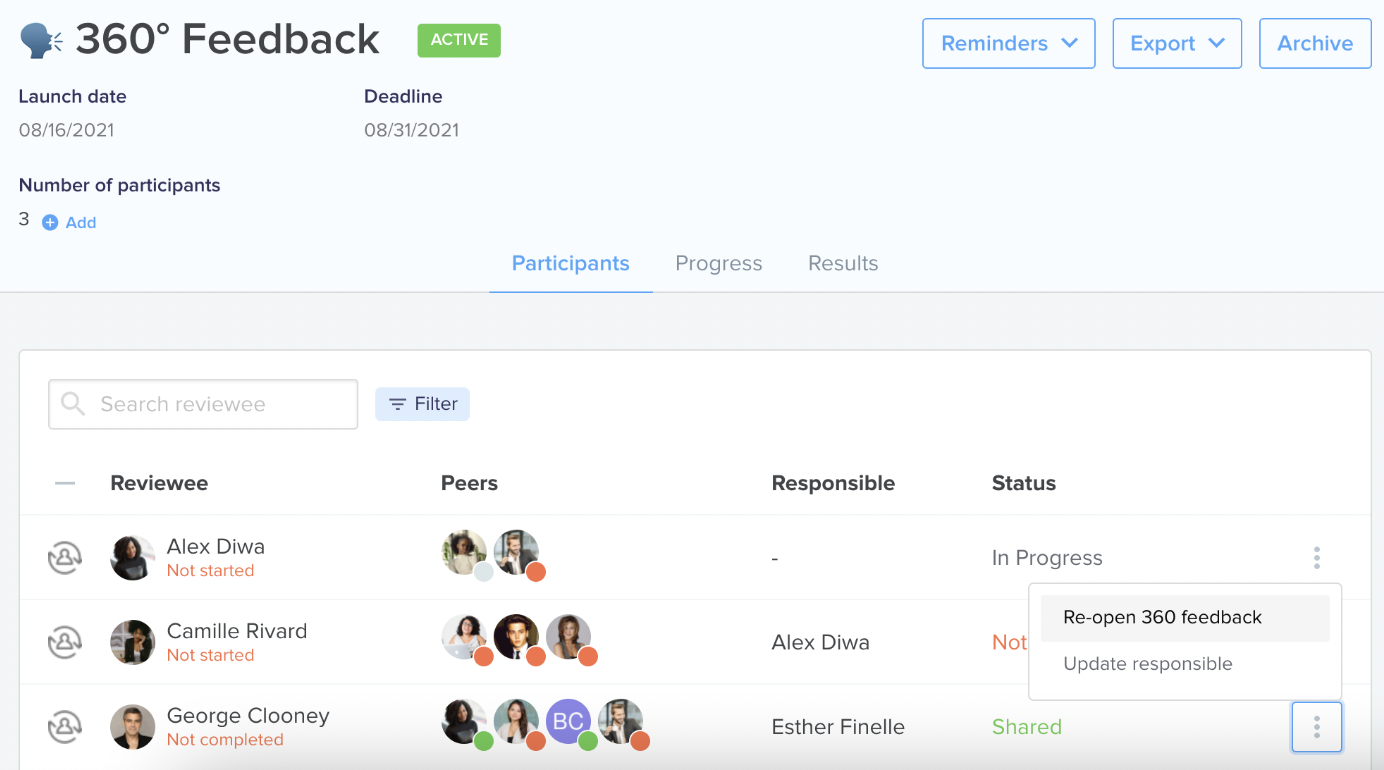Click the speaking head 360° Feedback icon
The width and height of the screenshot is (1384, 770).
pos(41,41)
